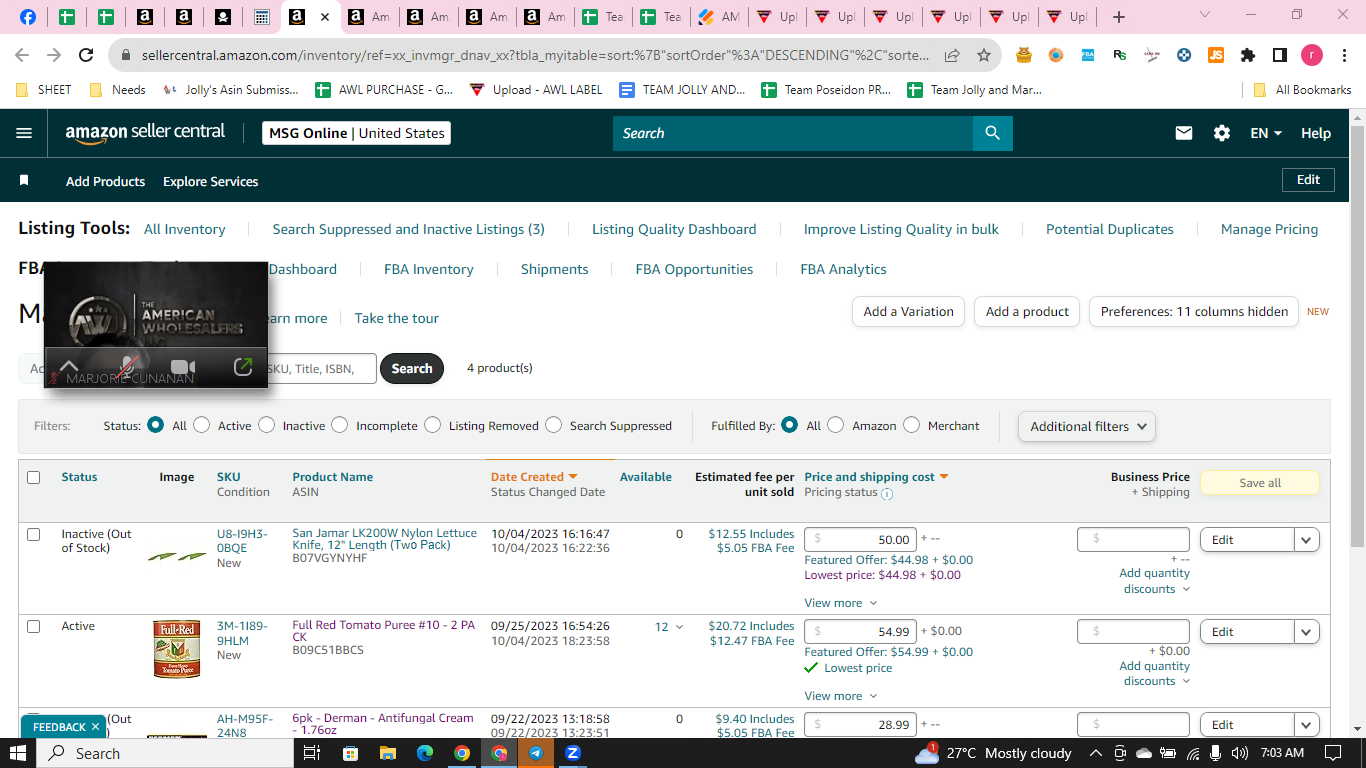The width and height of the screenshot is (1366, 768).
Task: Click the pricing status info icon
Action: click(887, 493)
